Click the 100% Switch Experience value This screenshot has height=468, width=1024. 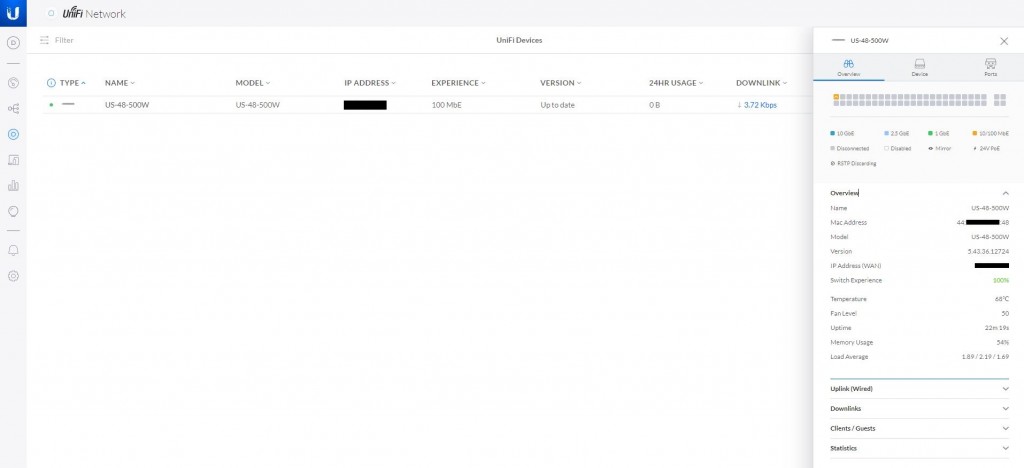(x=1002, y=281)
